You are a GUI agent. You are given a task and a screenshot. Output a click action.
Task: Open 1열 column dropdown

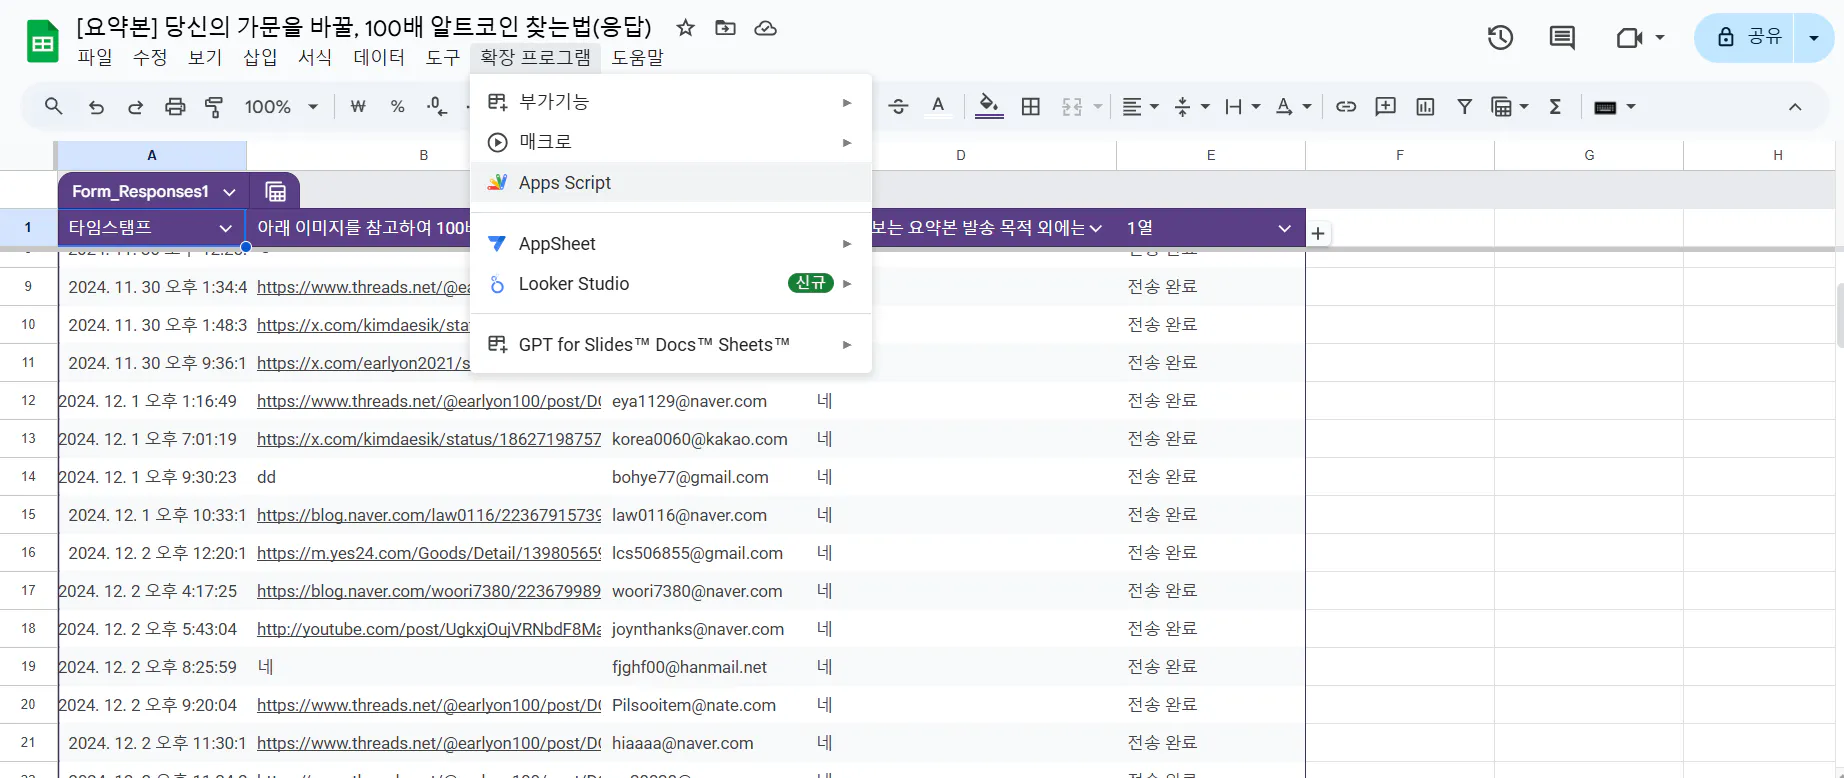coord(1284,228)
